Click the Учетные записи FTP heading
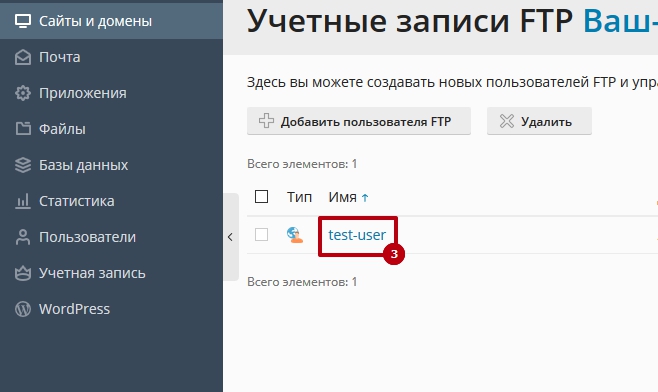Screen dimensions: 658x392 coord(410,20)
